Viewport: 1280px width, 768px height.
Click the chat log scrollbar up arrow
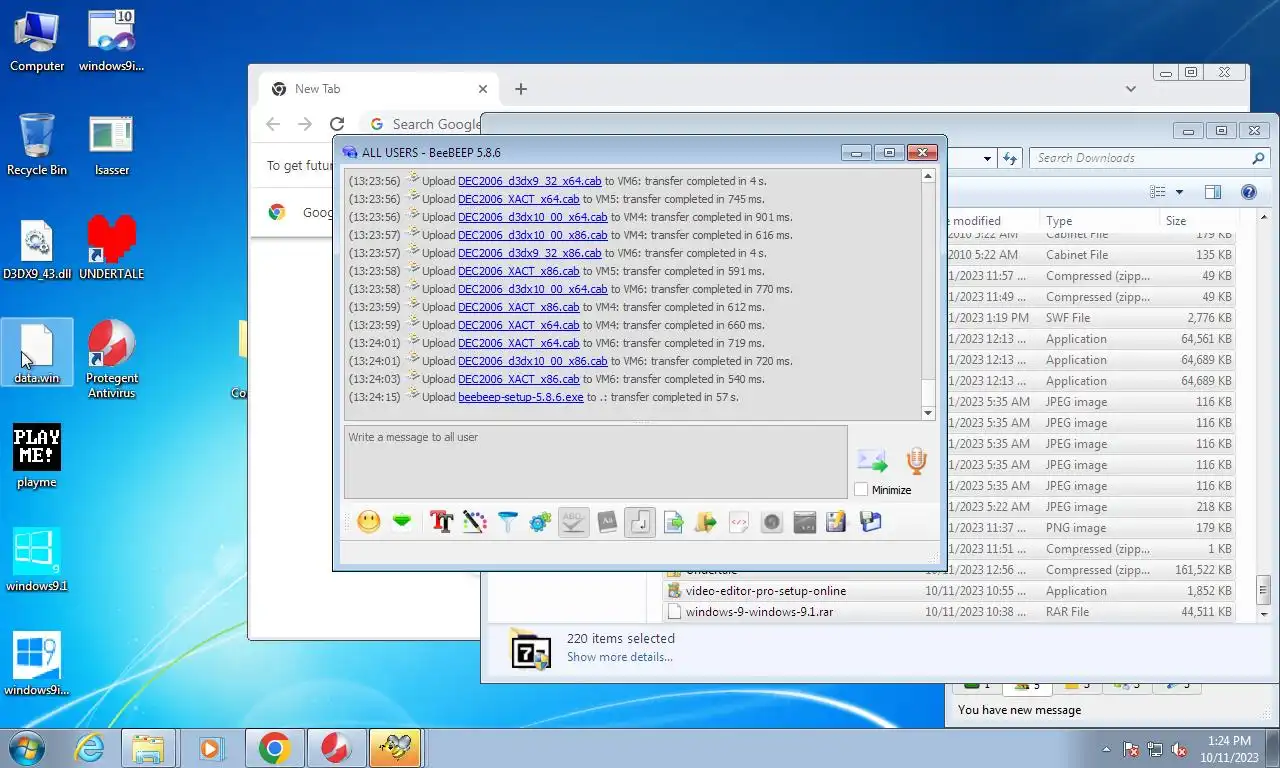[x=928, y=176]
